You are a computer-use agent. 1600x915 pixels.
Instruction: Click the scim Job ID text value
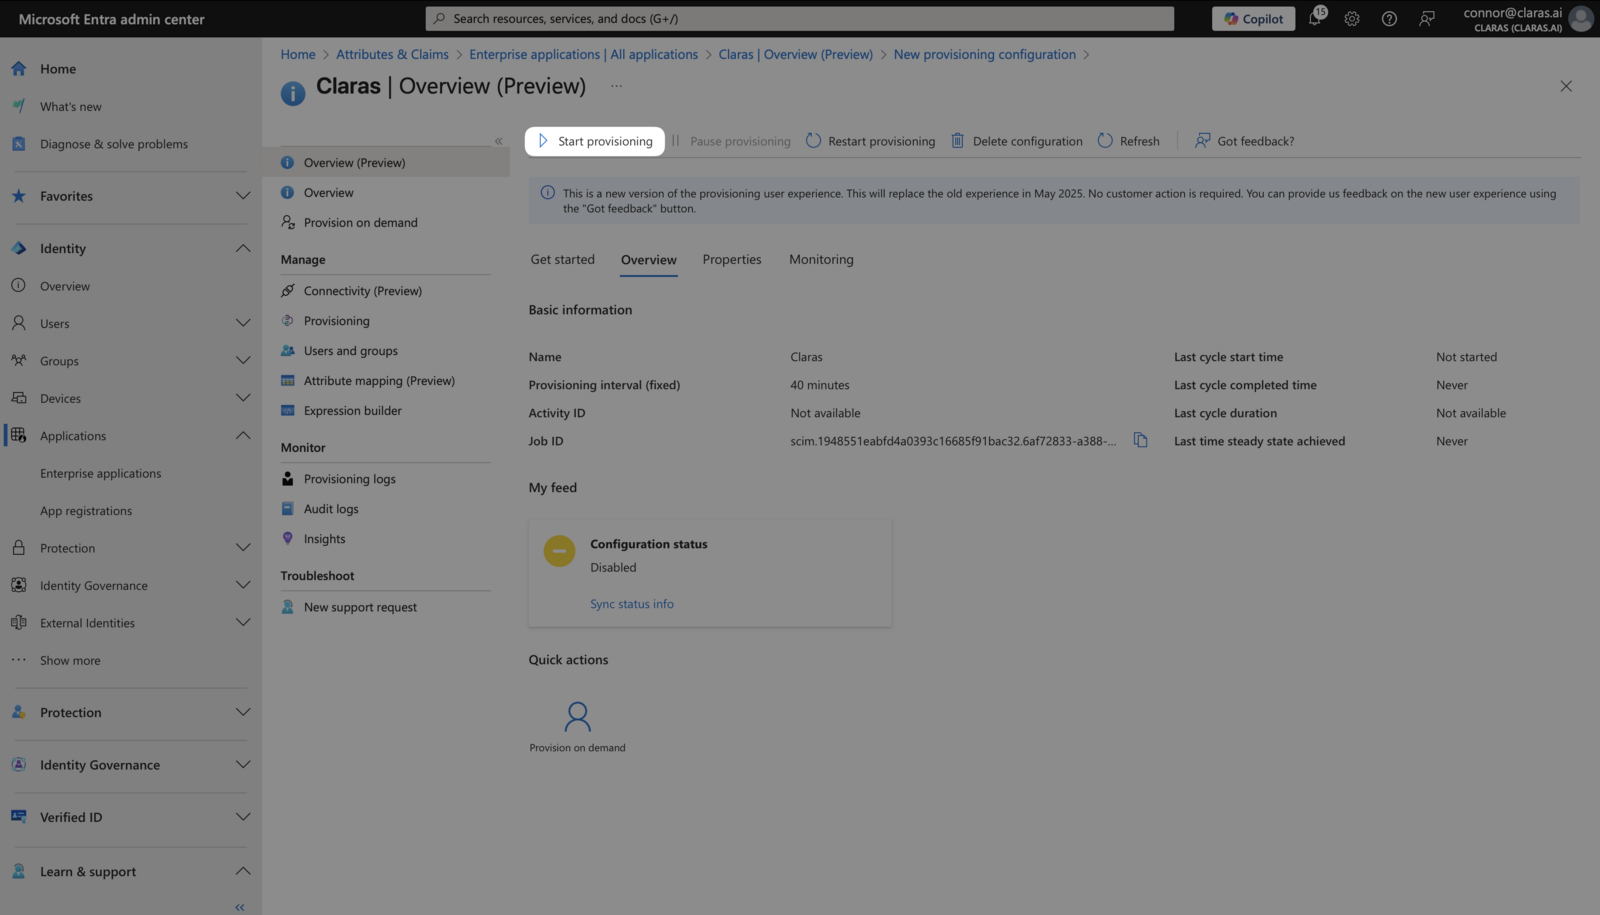pos(953,441)
